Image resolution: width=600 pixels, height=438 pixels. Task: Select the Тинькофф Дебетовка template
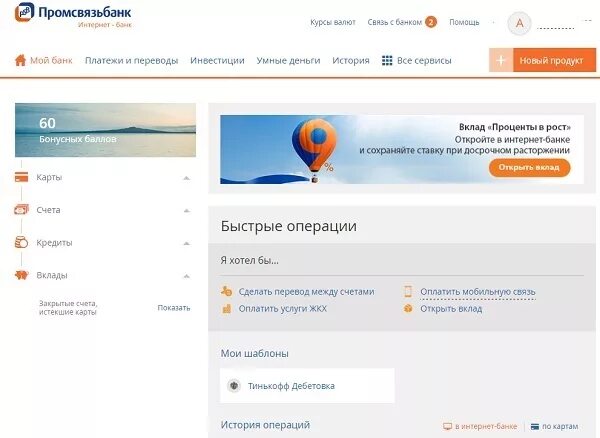[307, 386]
